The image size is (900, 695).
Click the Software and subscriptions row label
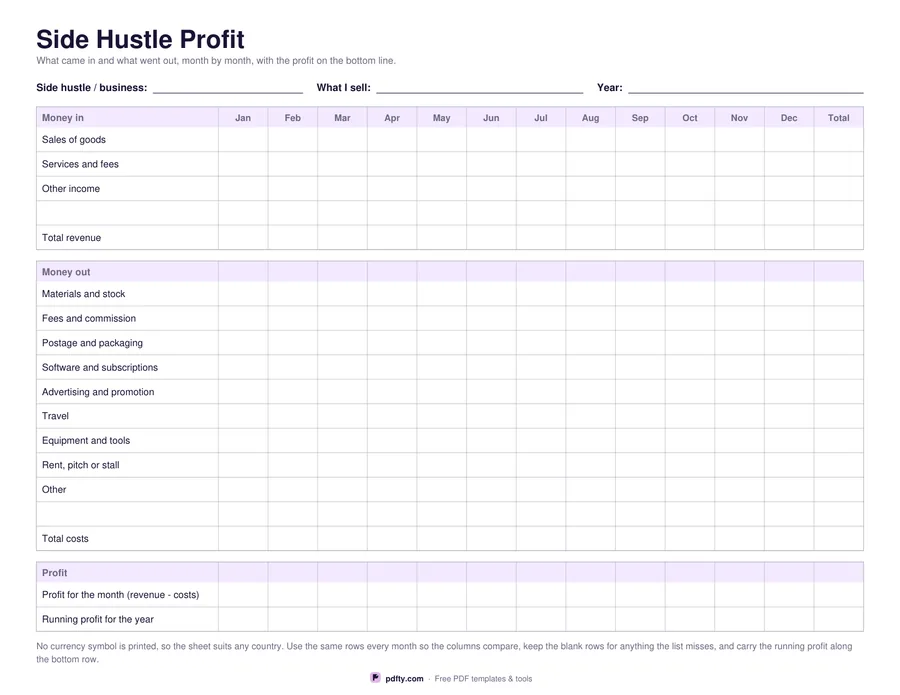pos(100,367)
